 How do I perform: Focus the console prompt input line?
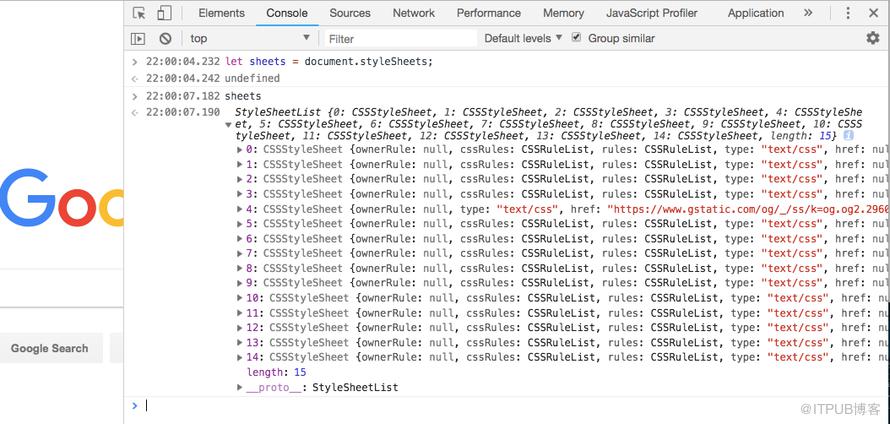click(514, 405)
